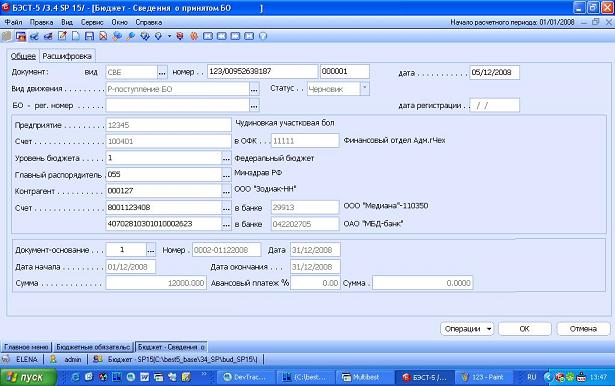The image size is (615, 386).
Task: Click document number field 123/00952638187
Action: point(262,72)
